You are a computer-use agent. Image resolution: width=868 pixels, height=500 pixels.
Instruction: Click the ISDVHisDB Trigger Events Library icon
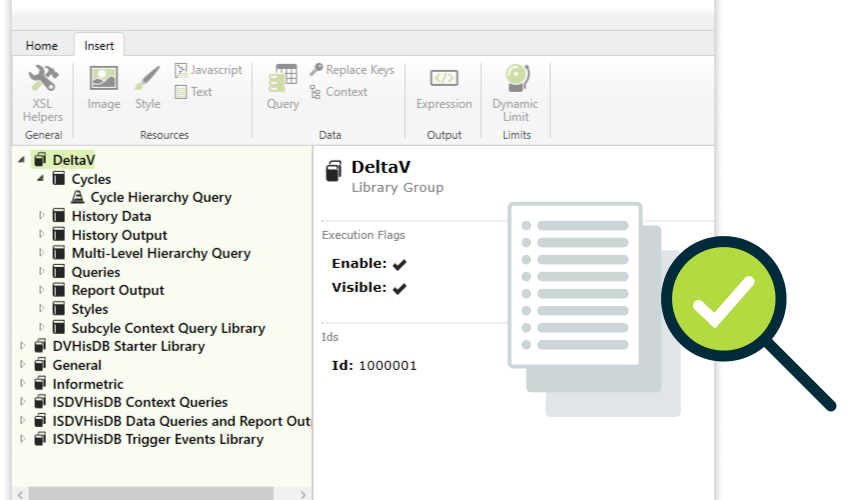(40, 439)
